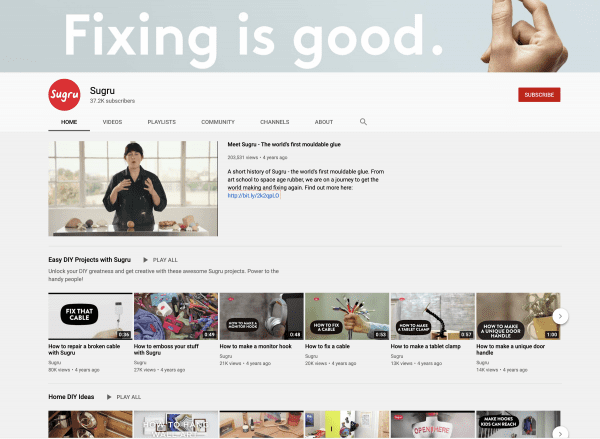Open the Make Hooks Kids Can Reach thumbnail
This screenshot has height=439, width=600.
coord(518,425)
